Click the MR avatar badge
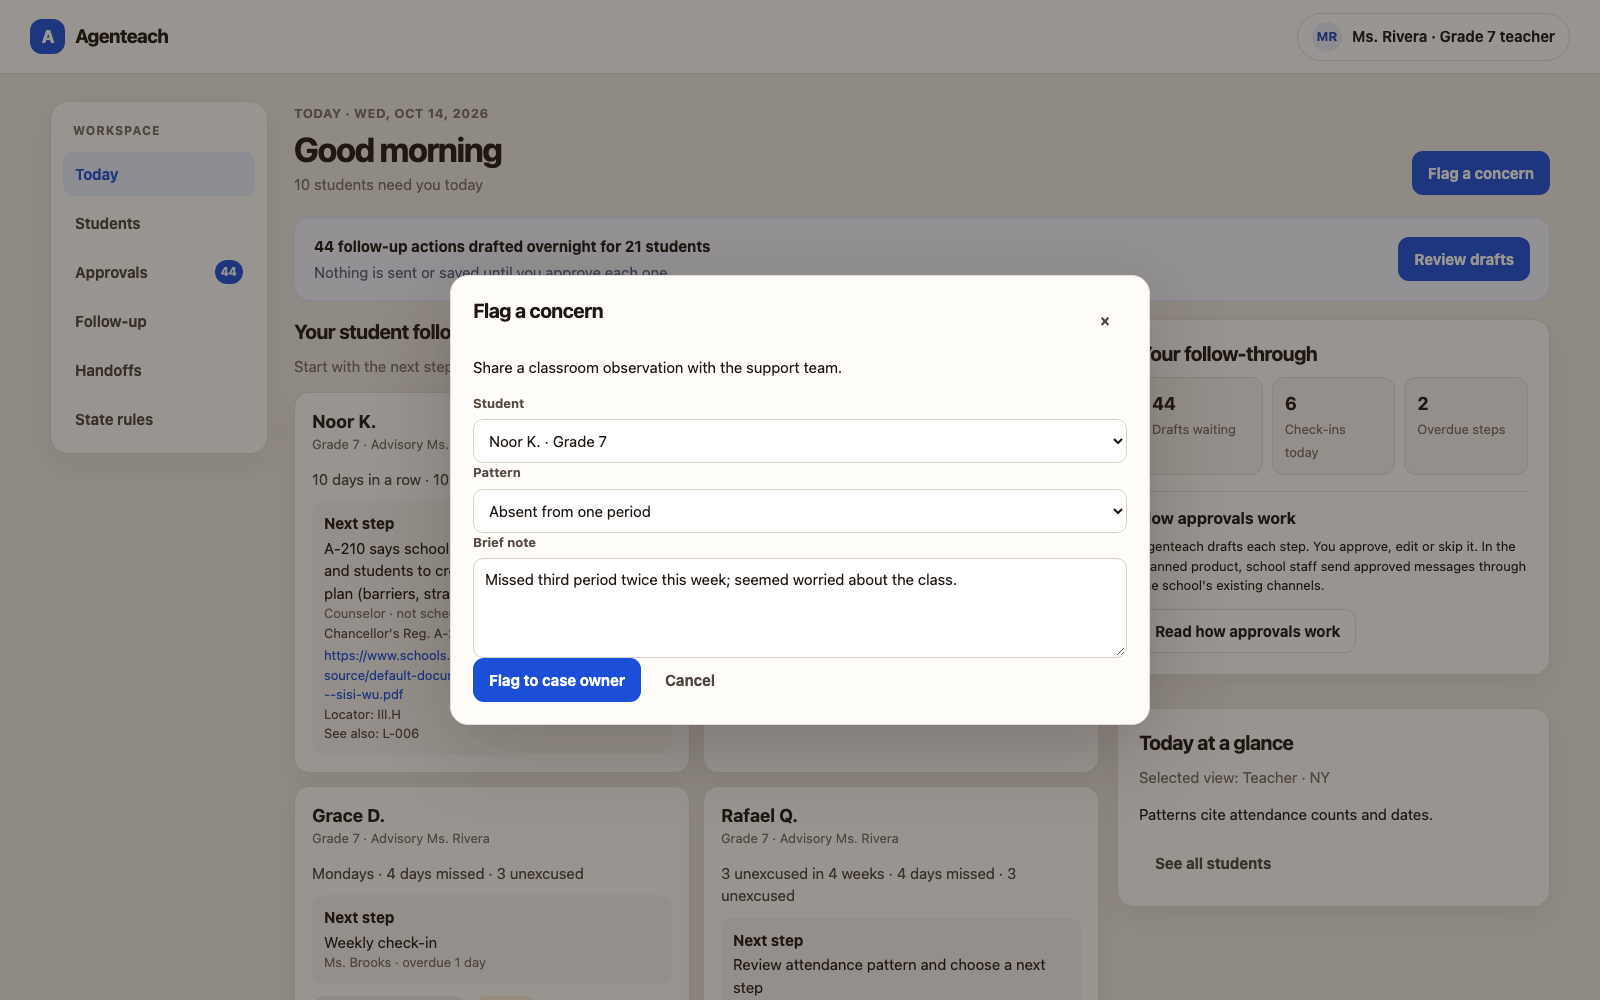 [1327, 37]
